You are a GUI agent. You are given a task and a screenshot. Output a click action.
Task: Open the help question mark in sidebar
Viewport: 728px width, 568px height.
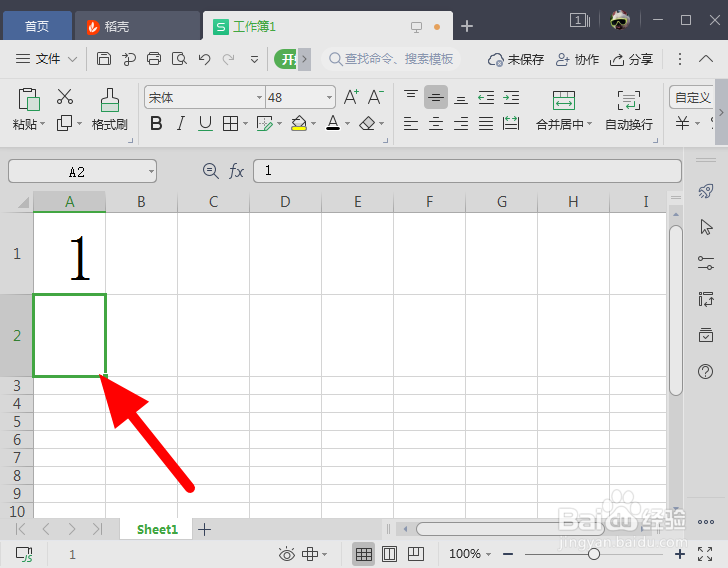(706, 372)
